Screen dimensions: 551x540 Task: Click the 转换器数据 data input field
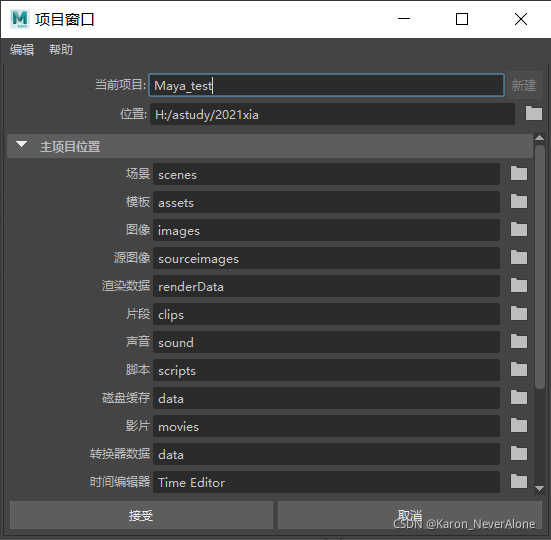326,454
